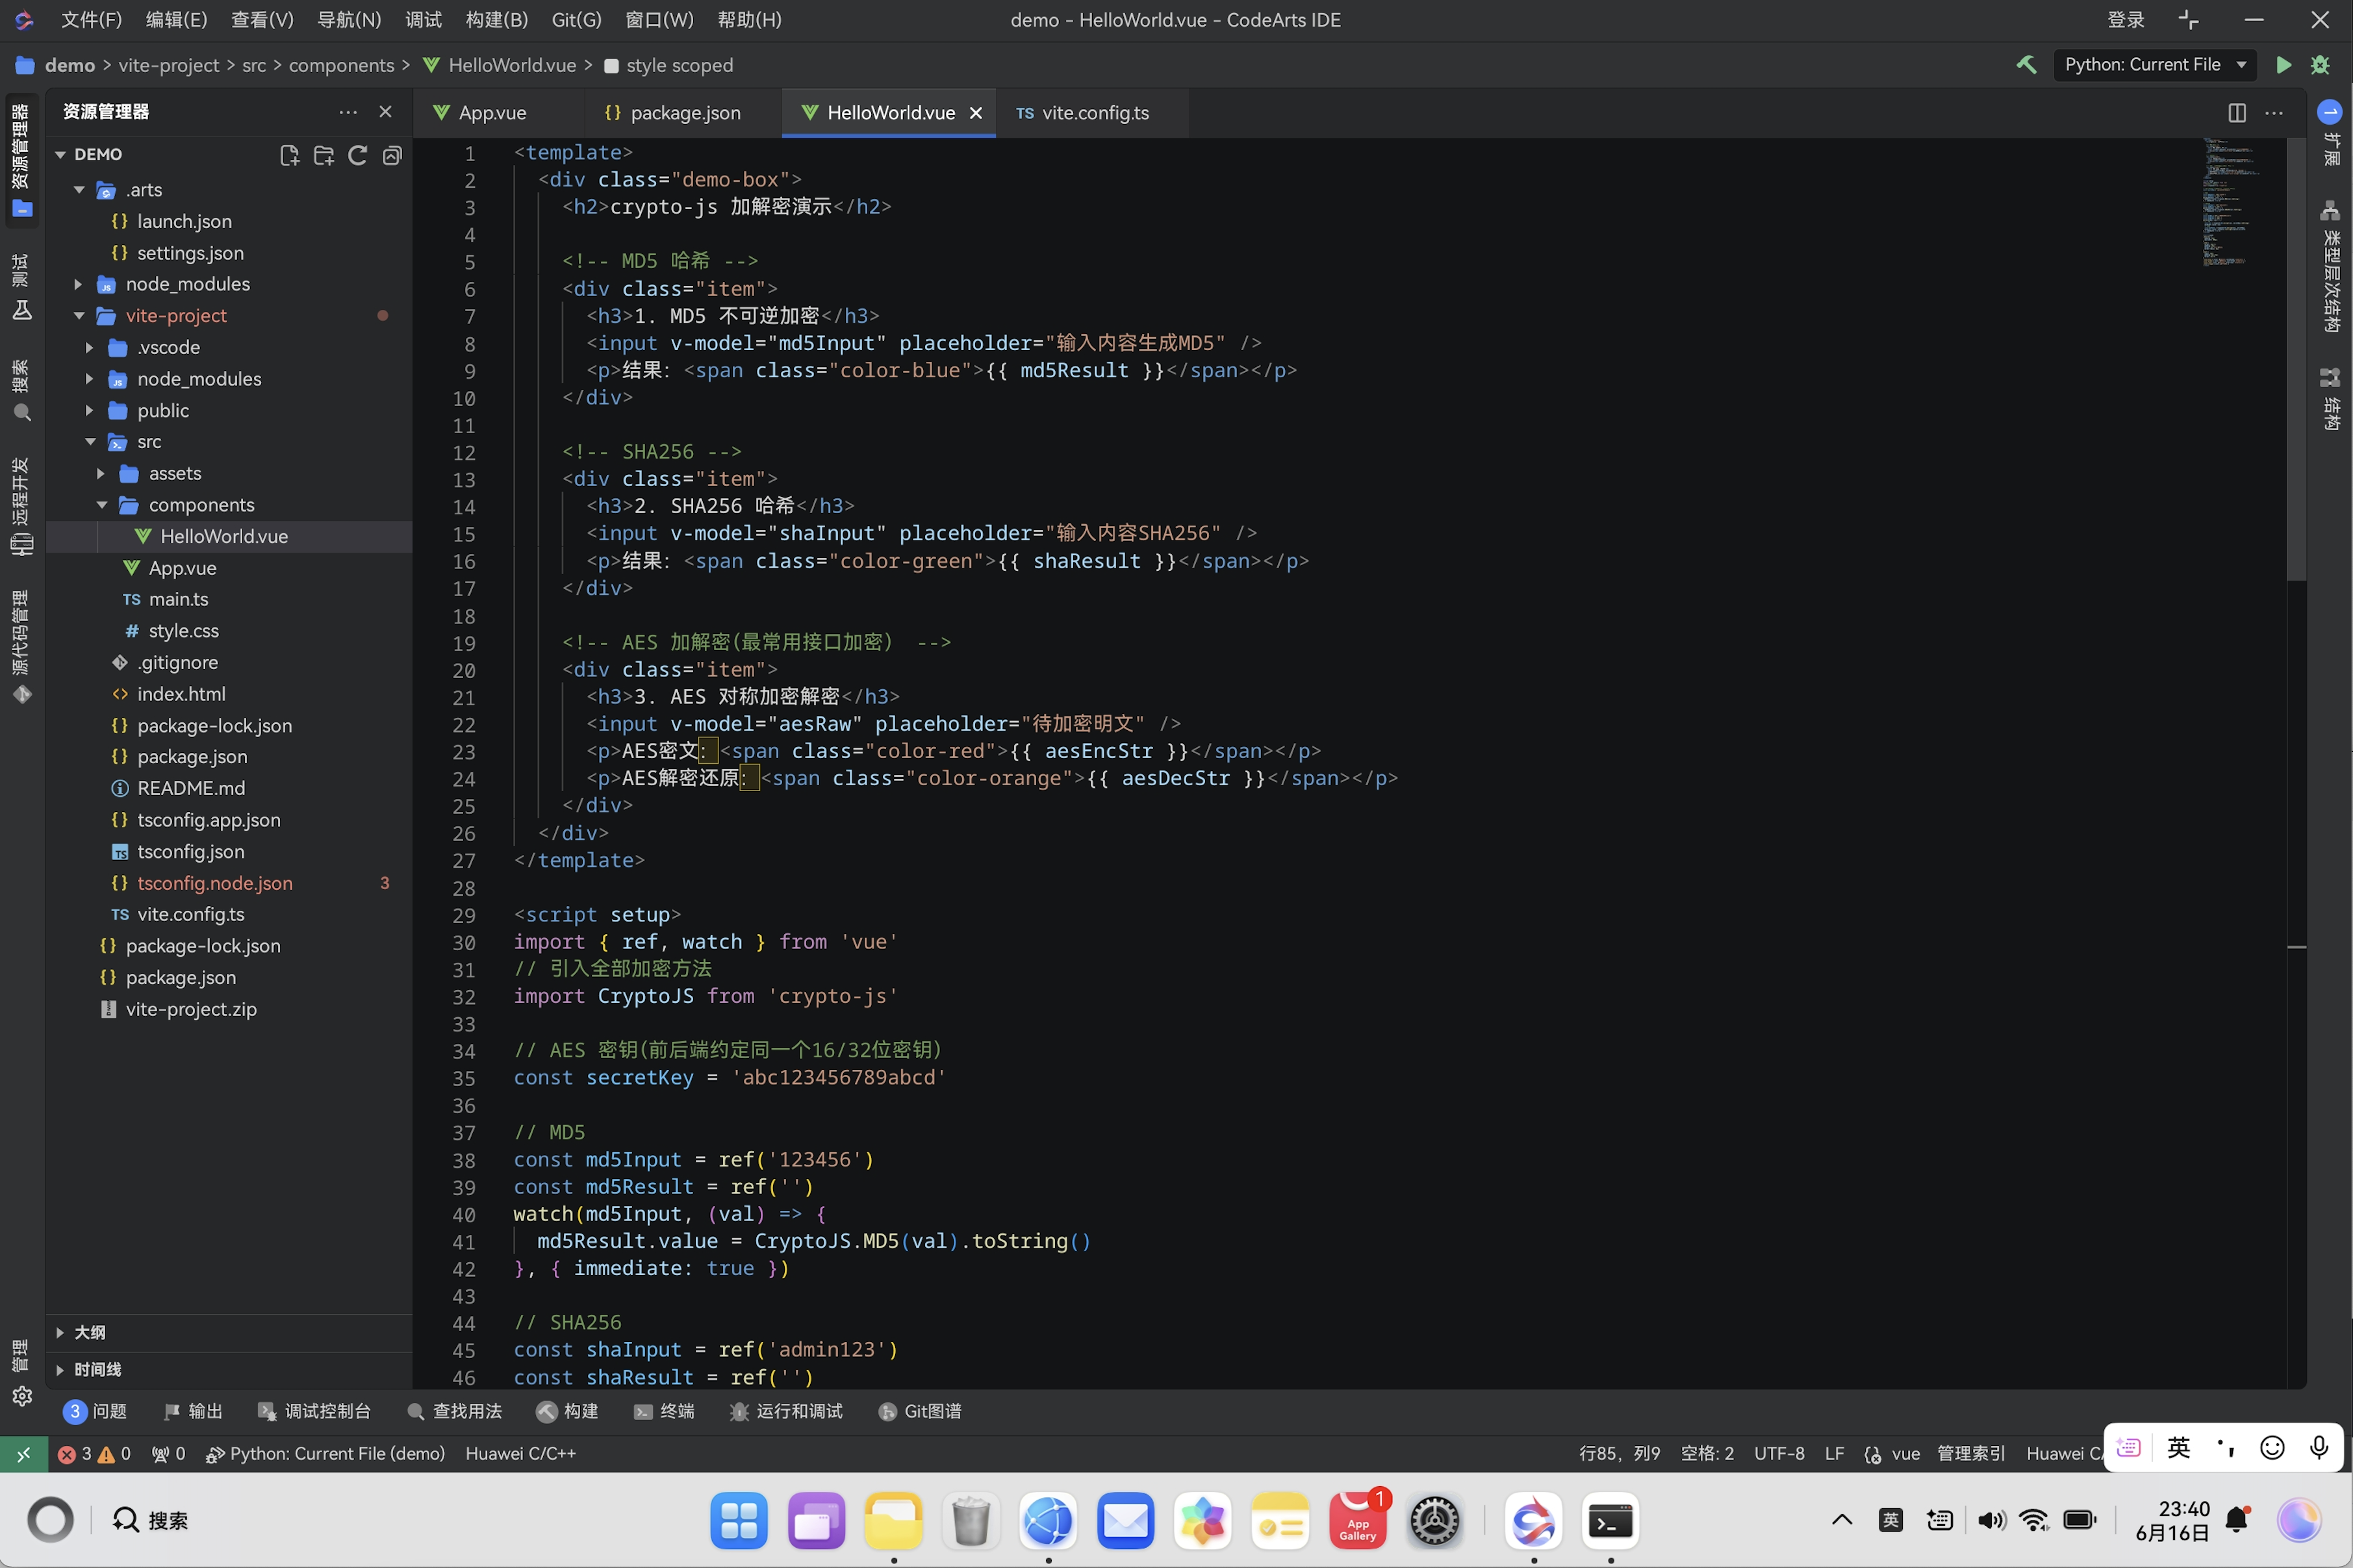Open the Debug Console panel

pyautogui.click(x=314, y=1411)
